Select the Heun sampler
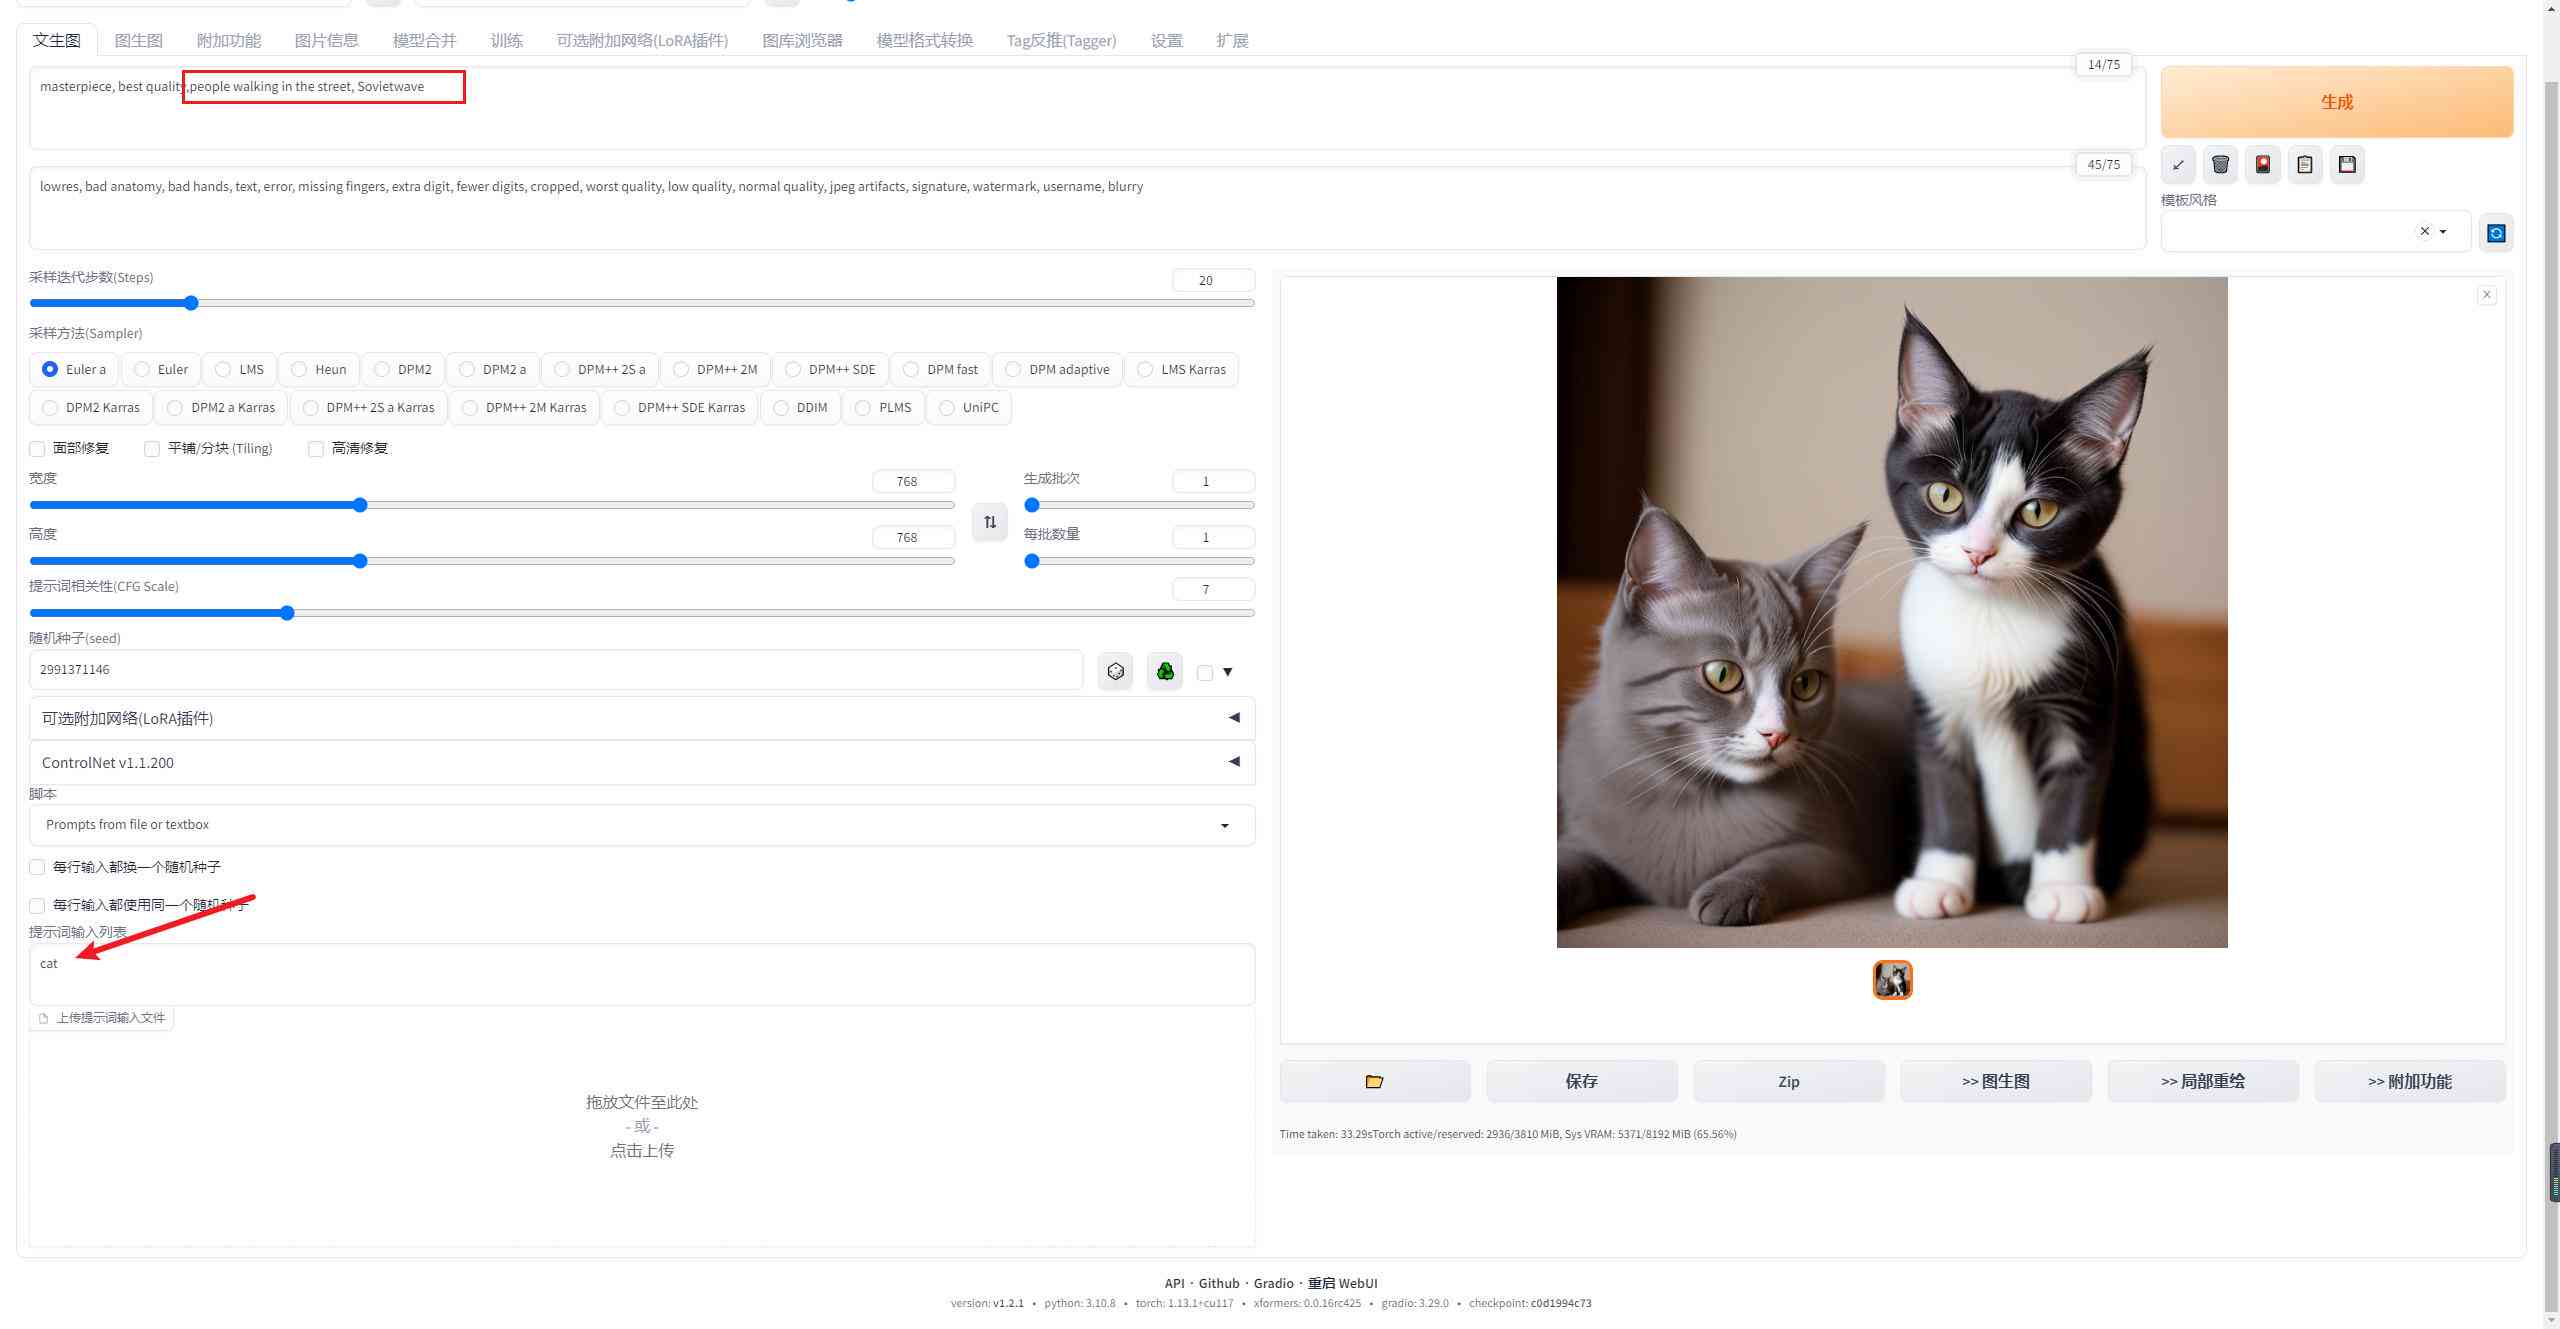 319,369
